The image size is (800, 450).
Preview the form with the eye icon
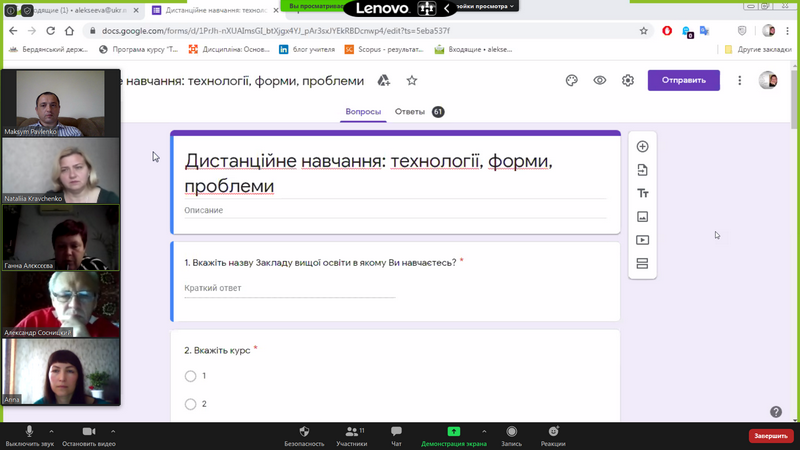coord(600,80)
